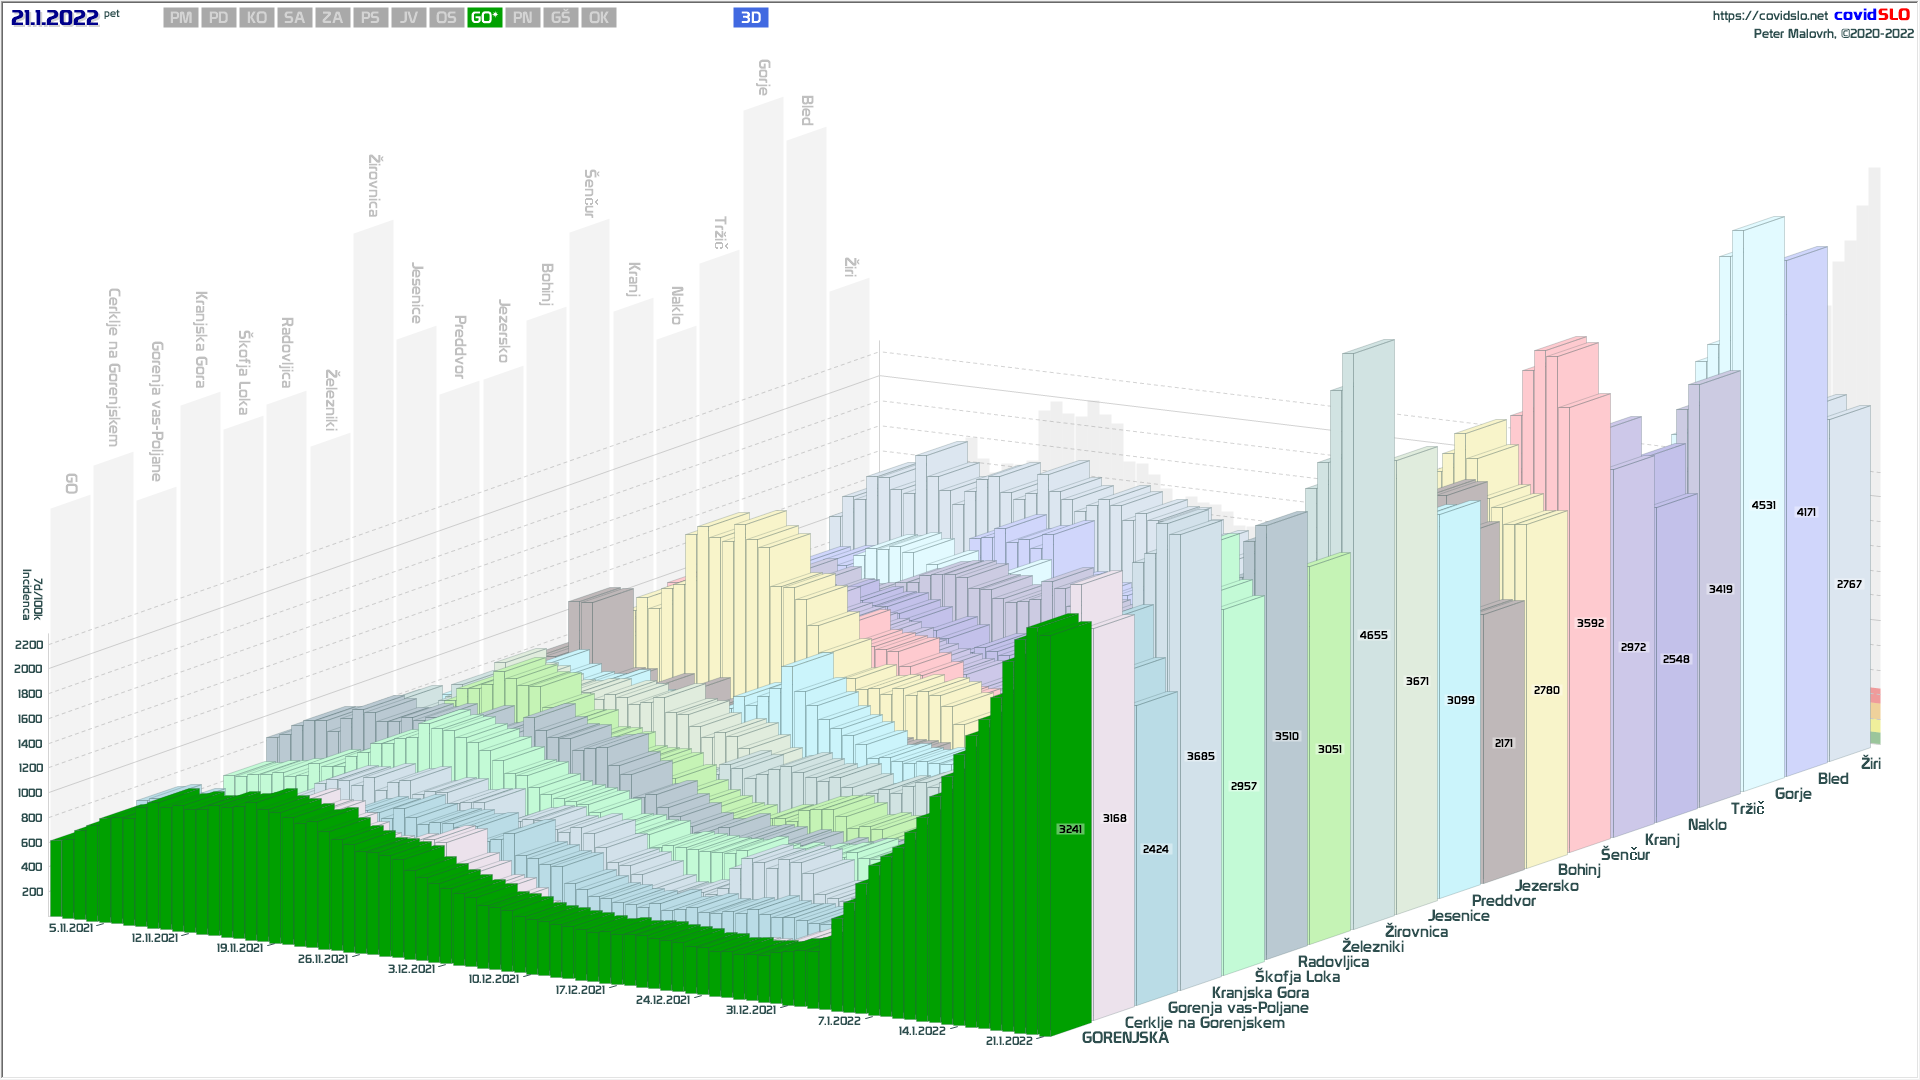Image resolution: width=1920 pixels, height=1080 pixels.
Task: Click the GORENJSKA axis label
Action: [1125, 1038]
